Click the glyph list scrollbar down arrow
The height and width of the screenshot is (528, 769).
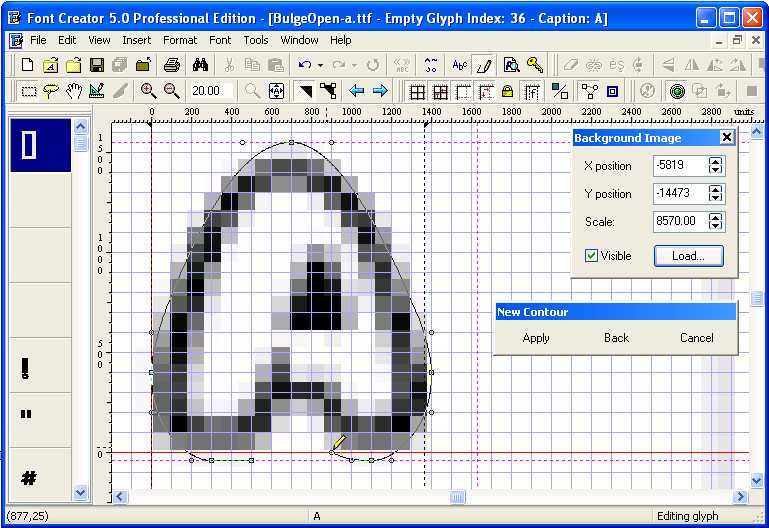[x=80, y=492]
